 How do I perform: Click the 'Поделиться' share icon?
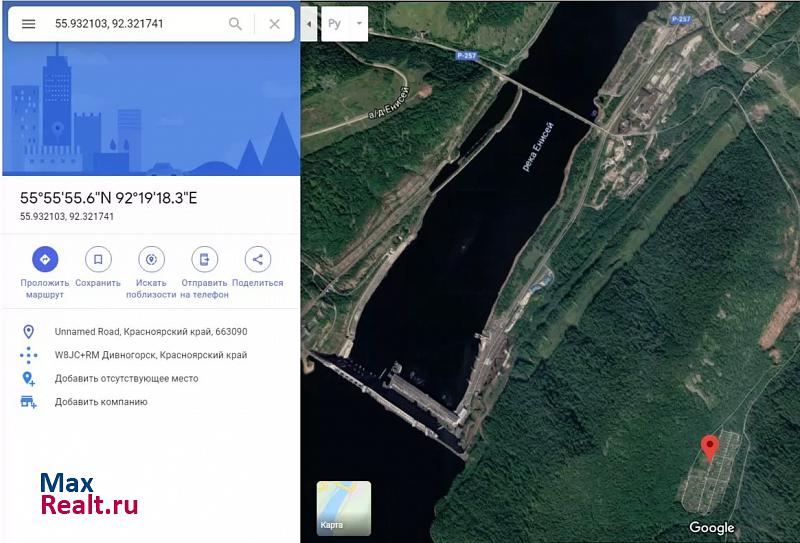coord(257,260)
